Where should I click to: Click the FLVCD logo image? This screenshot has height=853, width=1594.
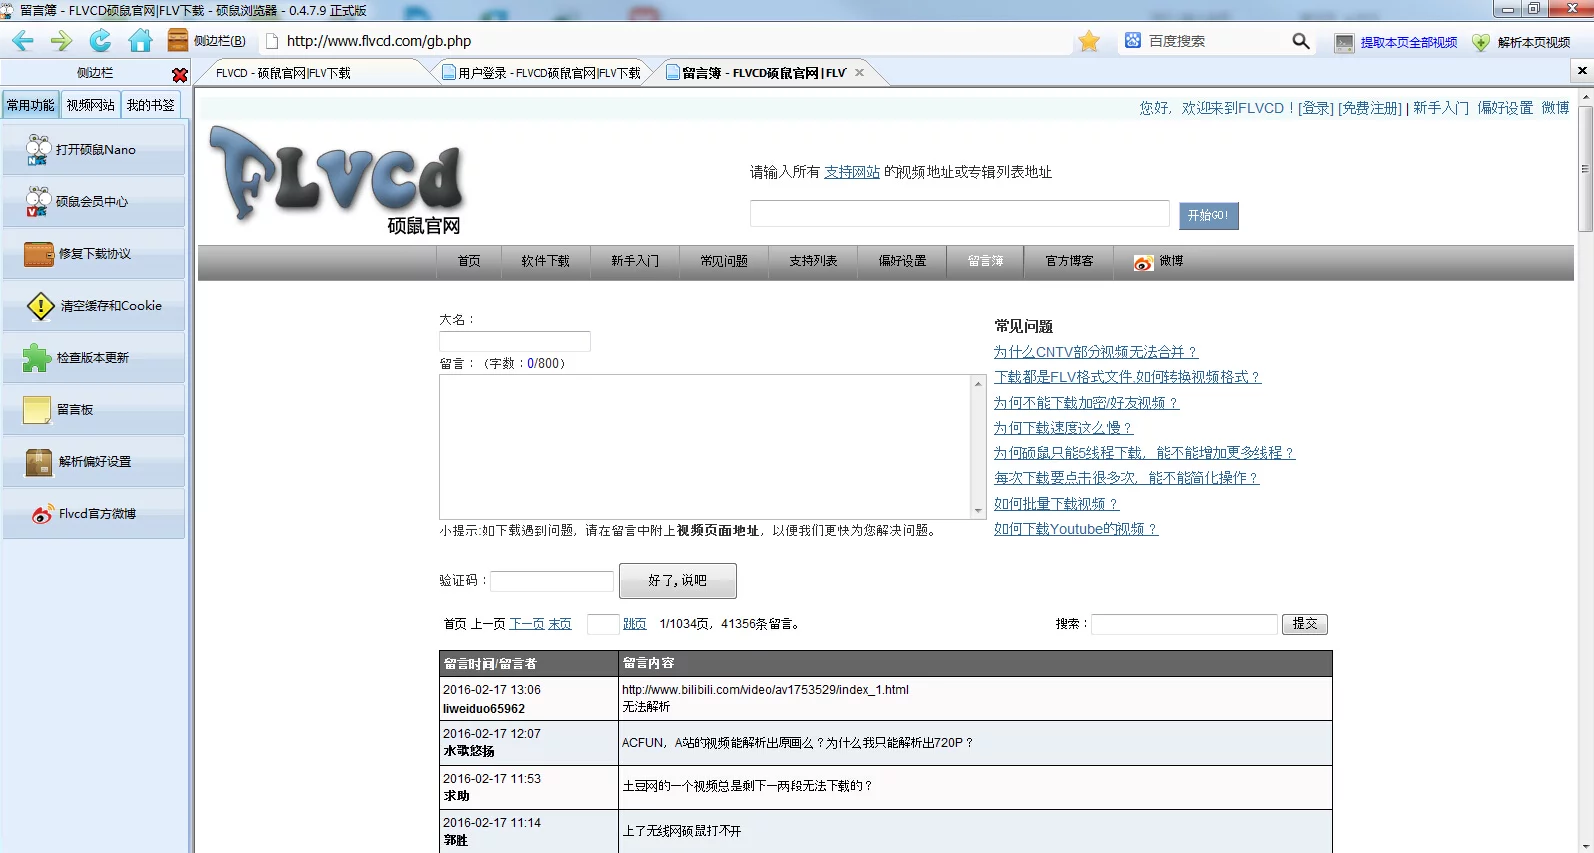pos(336,180)
